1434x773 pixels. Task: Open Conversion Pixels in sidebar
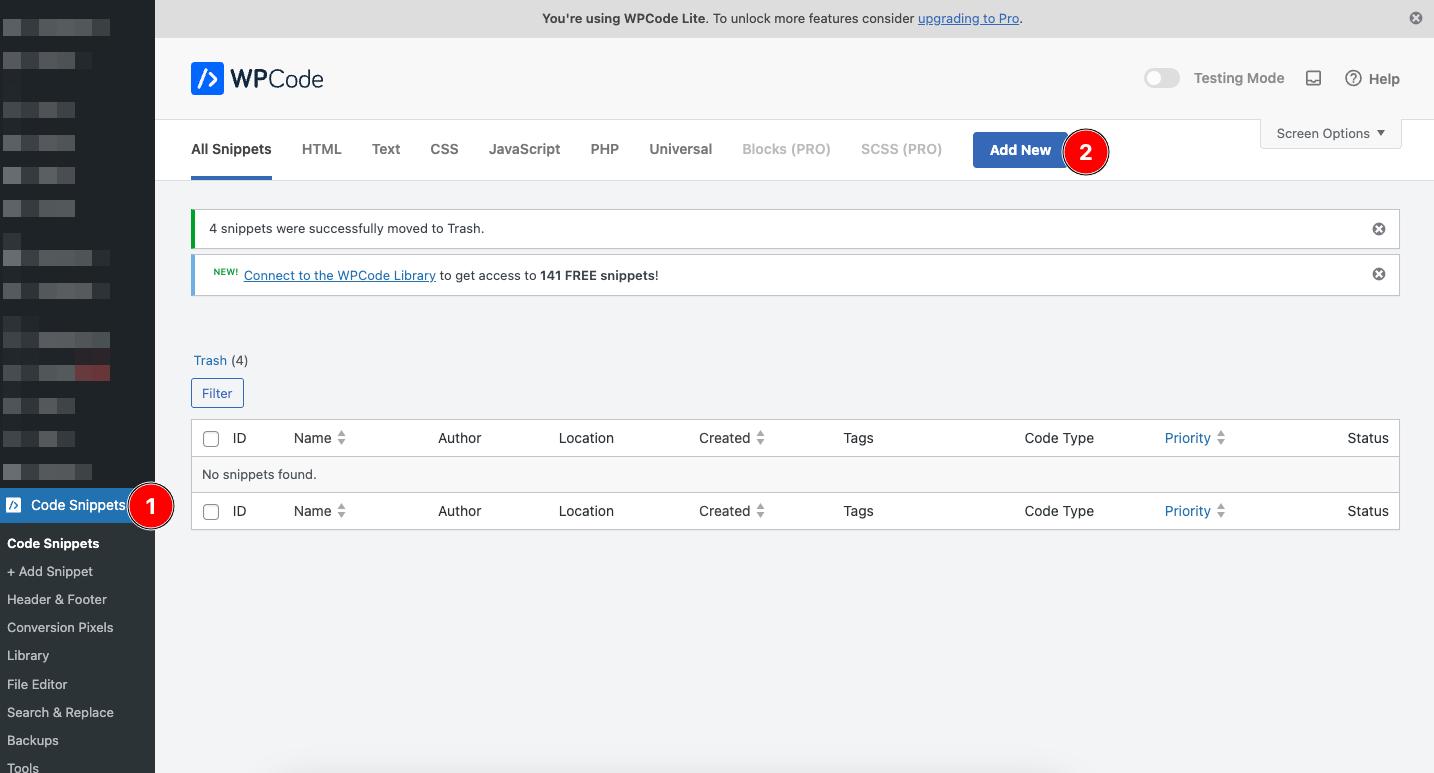click(x=60, y=627)
